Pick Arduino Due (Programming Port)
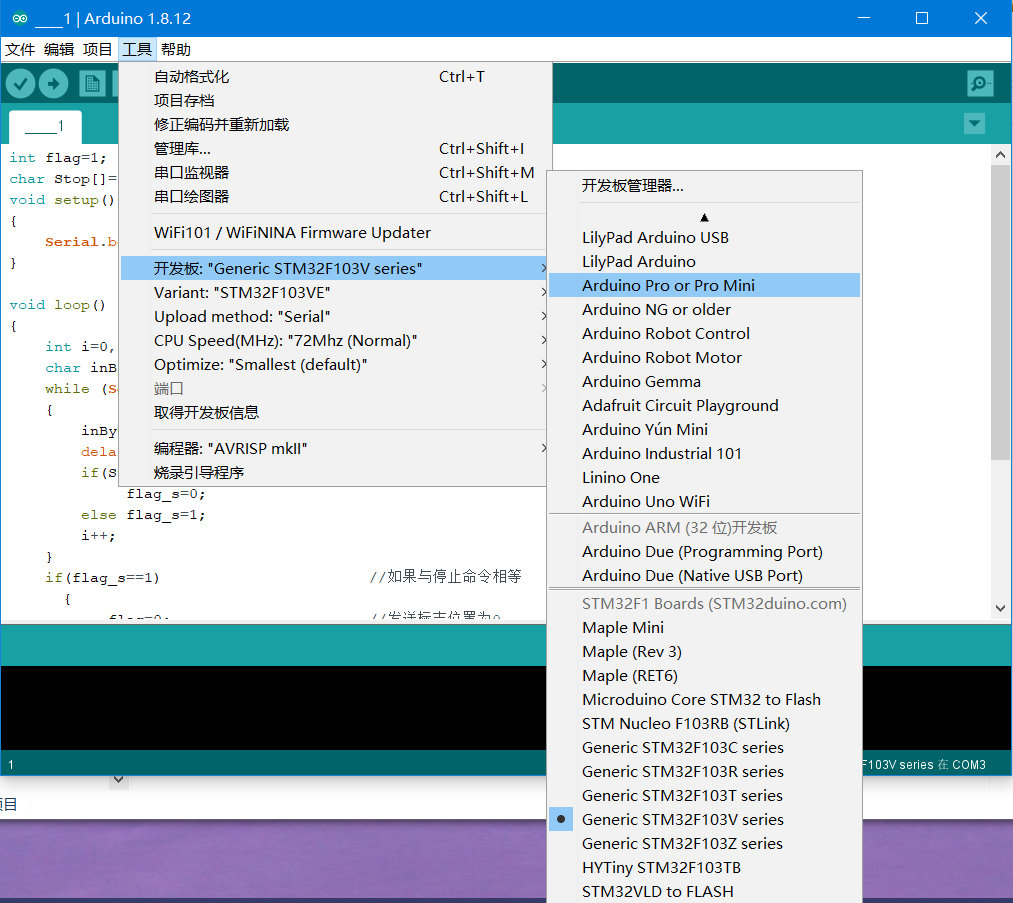This screenshot has width=1013, height=903. 704,552
